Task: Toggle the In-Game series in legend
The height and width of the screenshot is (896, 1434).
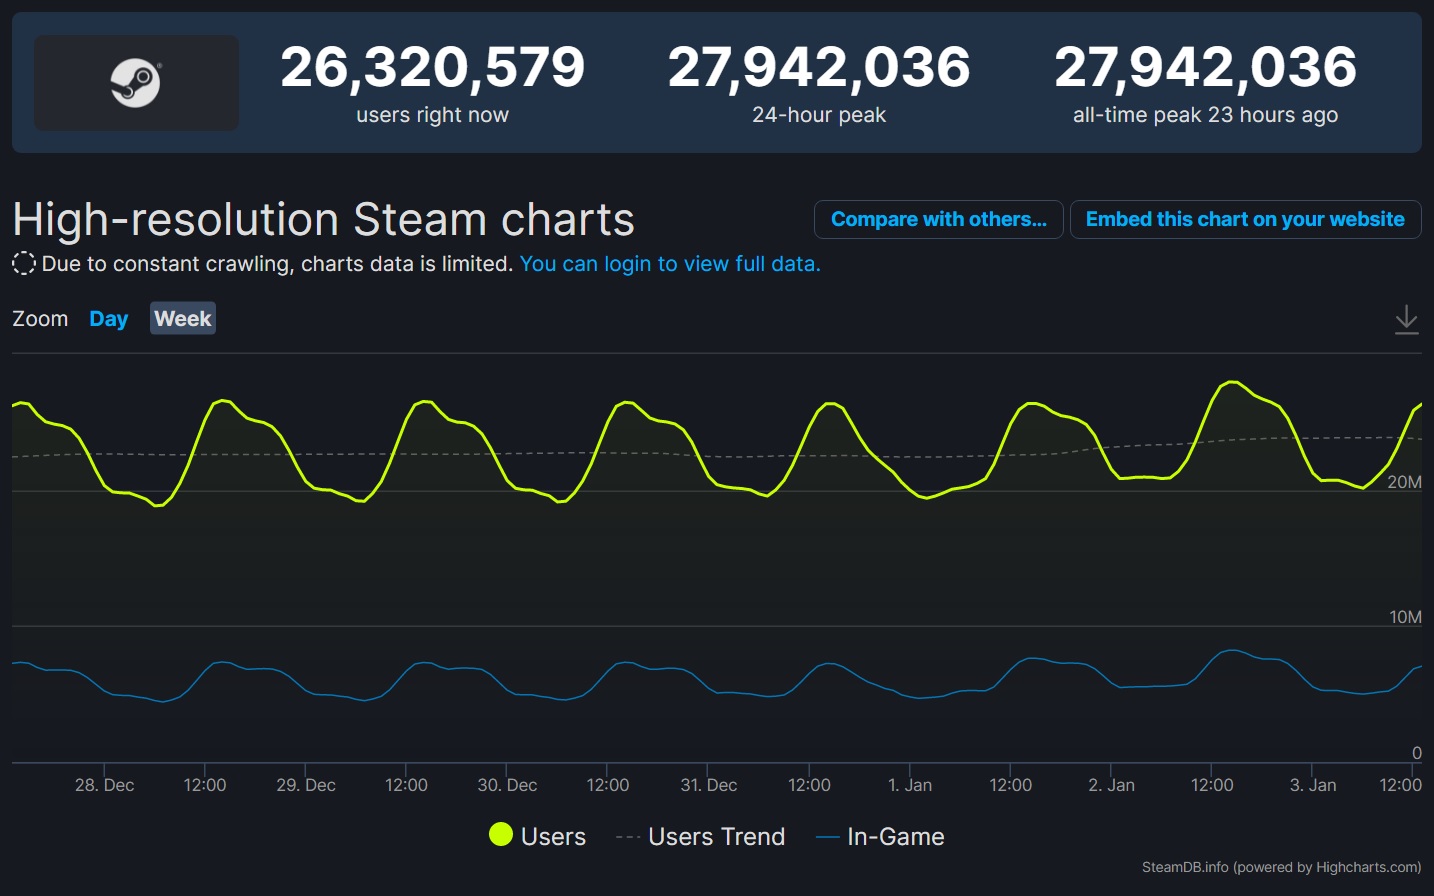Action: (881, 836)
